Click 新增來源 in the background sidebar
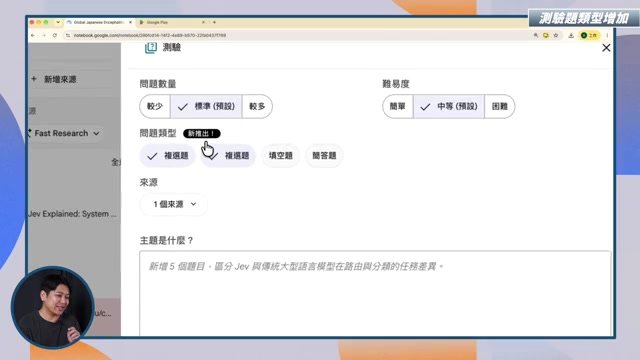This screenshot has height=360, width=640. (x=55, y=79)
